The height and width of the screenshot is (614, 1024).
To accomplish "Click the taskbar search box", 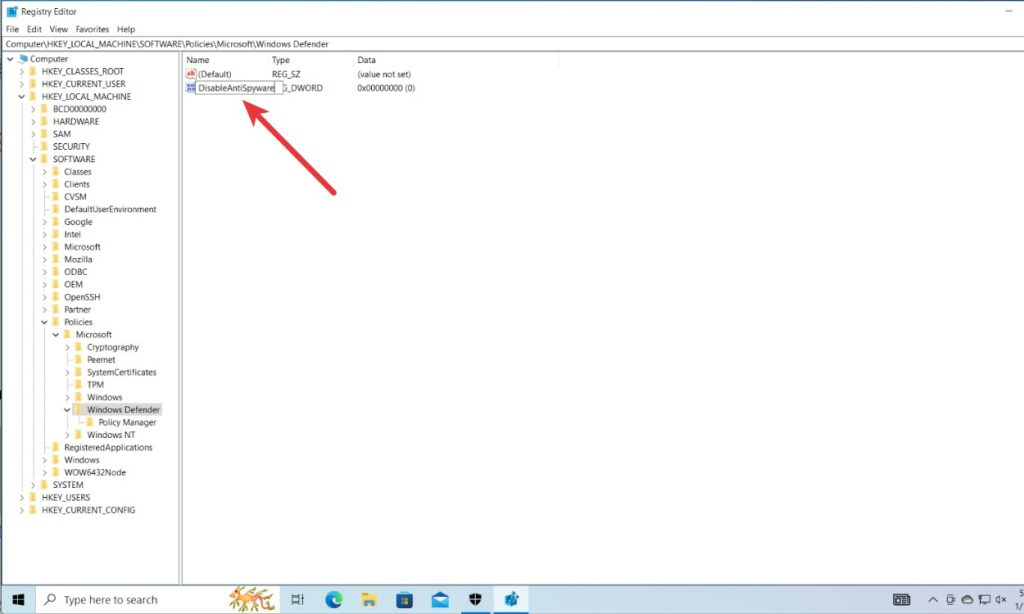I will point(157,600).
